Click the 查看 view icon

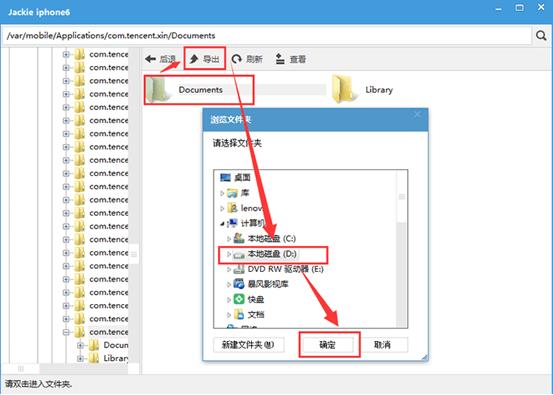[280, 59]
